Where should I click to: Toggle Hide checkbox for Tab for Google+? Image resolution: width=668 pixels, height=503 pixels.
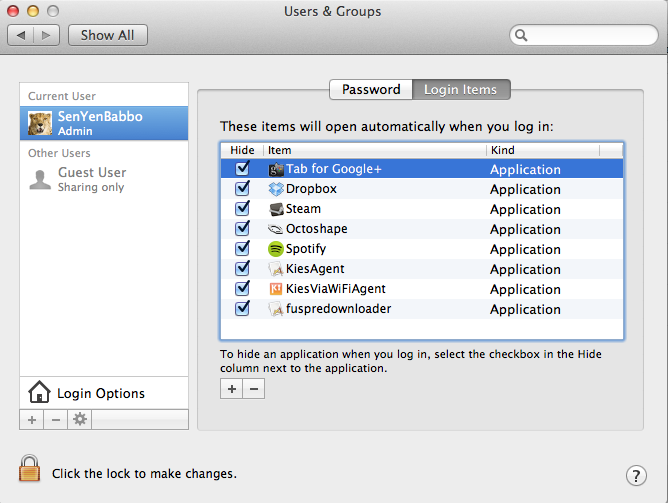coord(242,168)
